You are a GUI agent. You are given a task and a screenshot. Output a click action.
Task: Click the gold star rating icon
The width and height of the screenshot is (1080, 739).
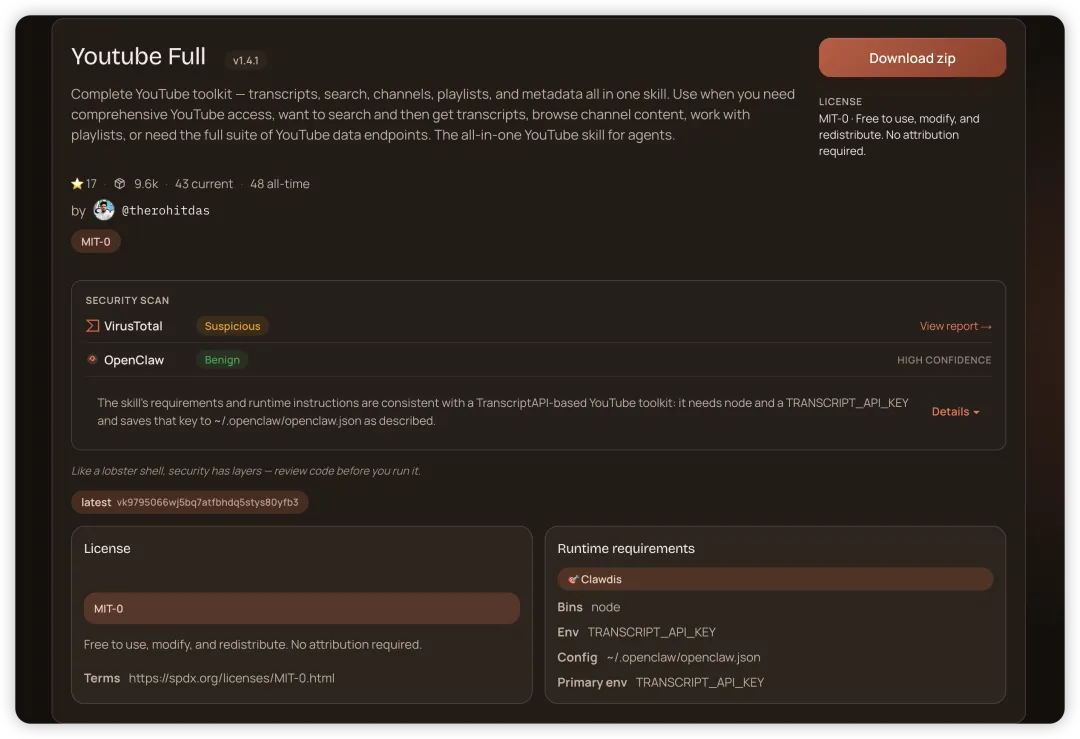[x=77, y=184]
